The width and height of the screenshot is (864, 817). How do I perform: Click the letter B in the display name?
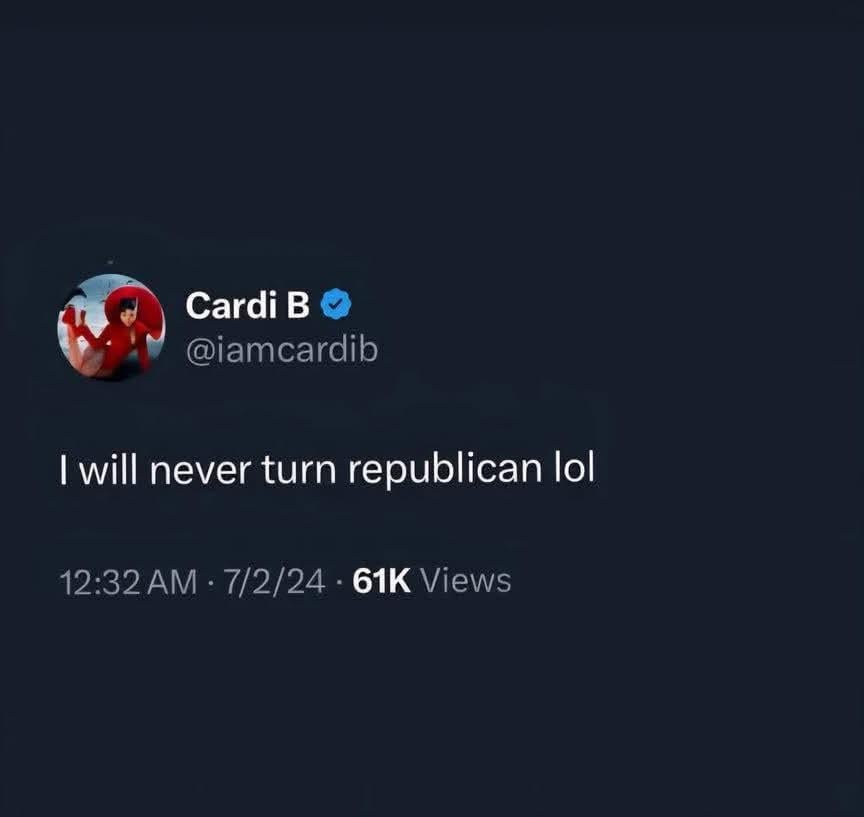[x=298, y=305]
